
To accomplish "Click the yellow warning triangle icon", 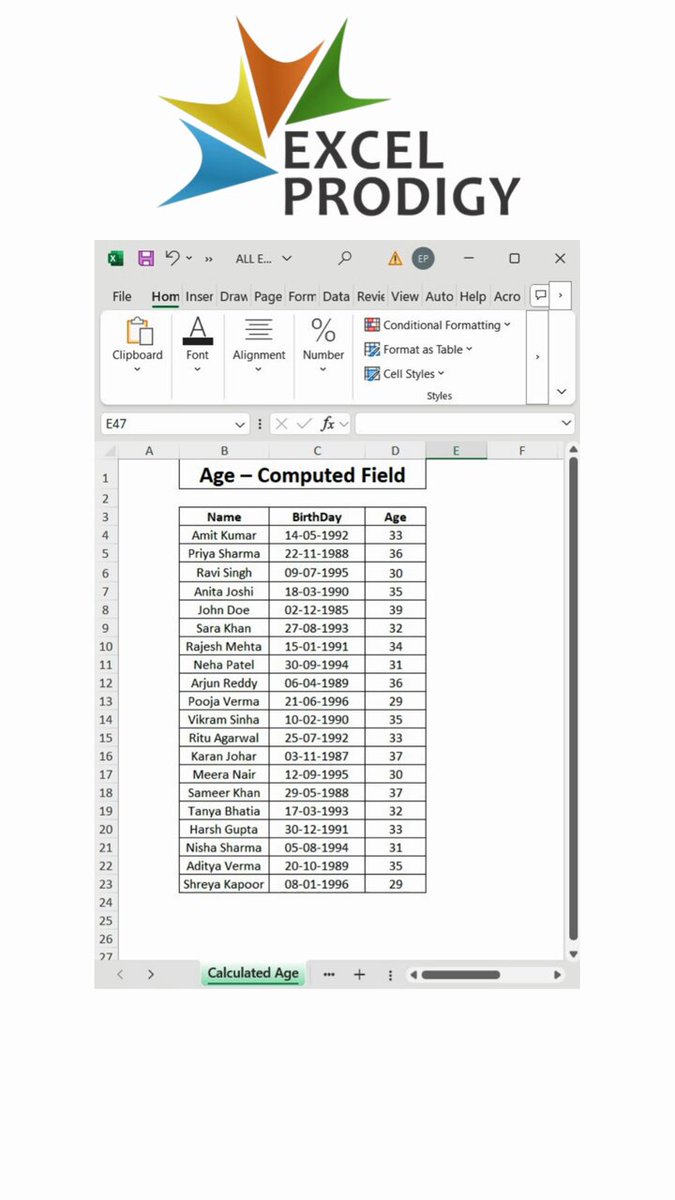I will pyautogui.click(x=395, y=259).
